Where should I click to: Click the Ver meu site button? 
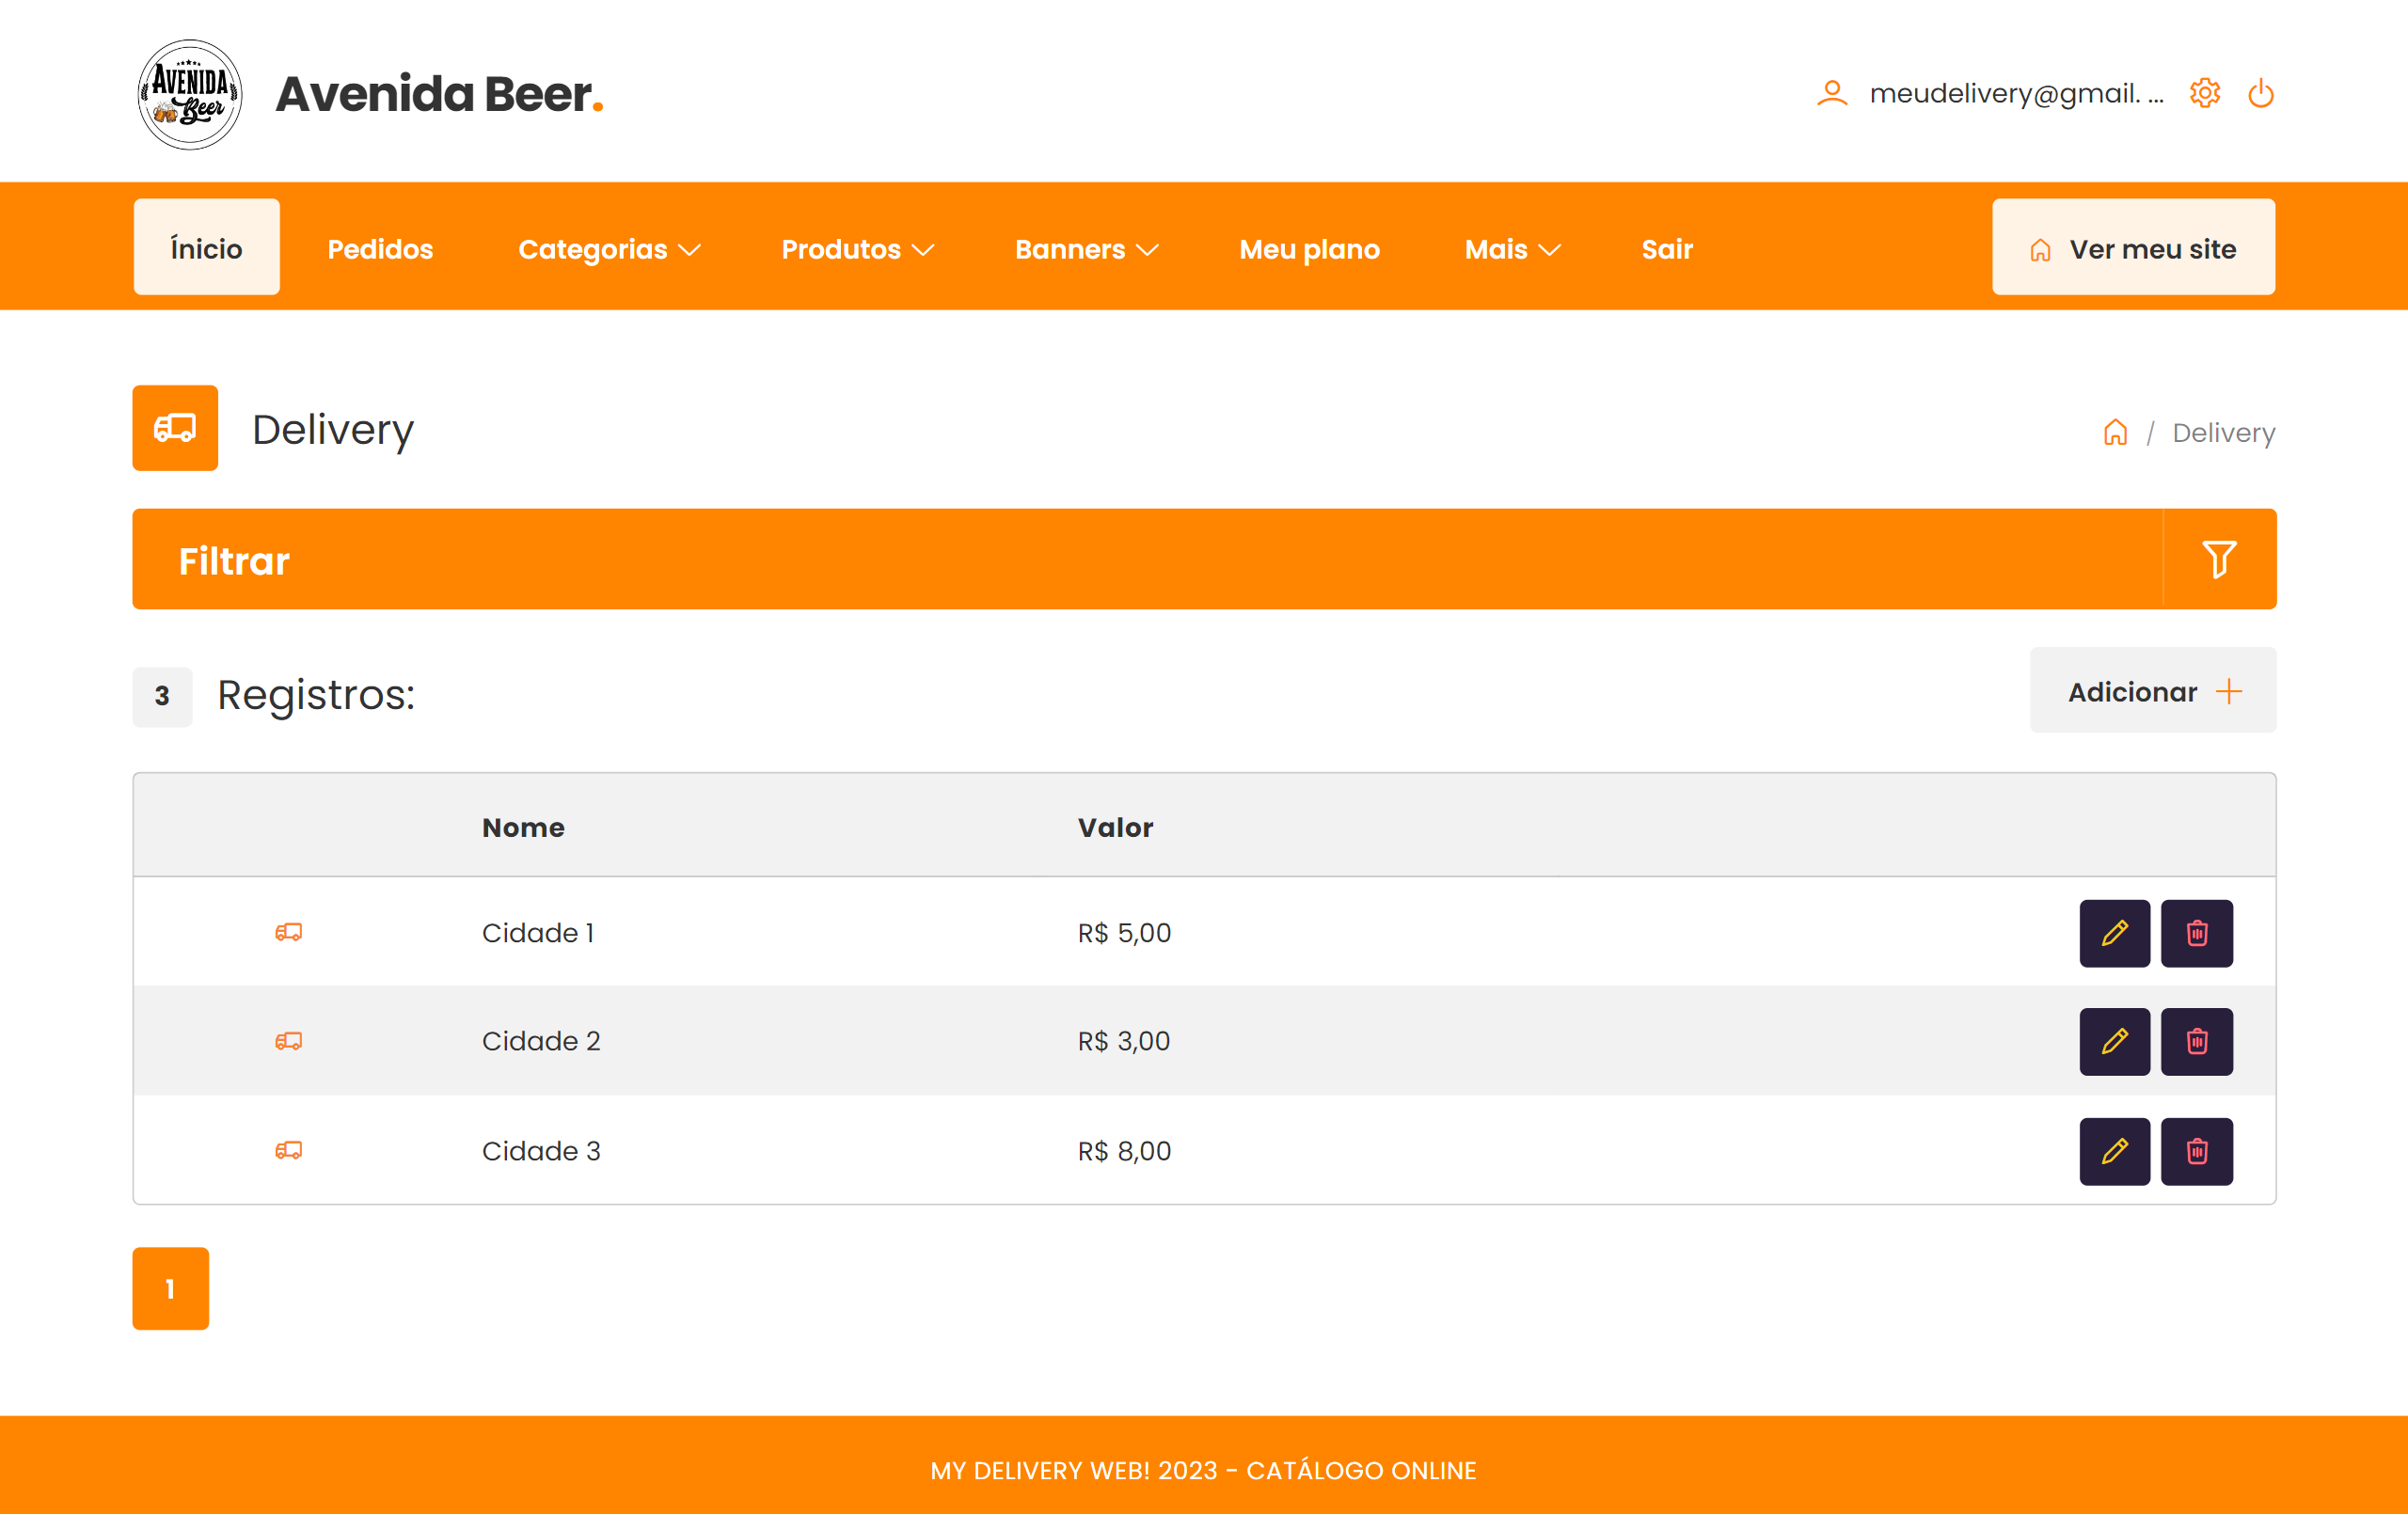(2132, 248)
